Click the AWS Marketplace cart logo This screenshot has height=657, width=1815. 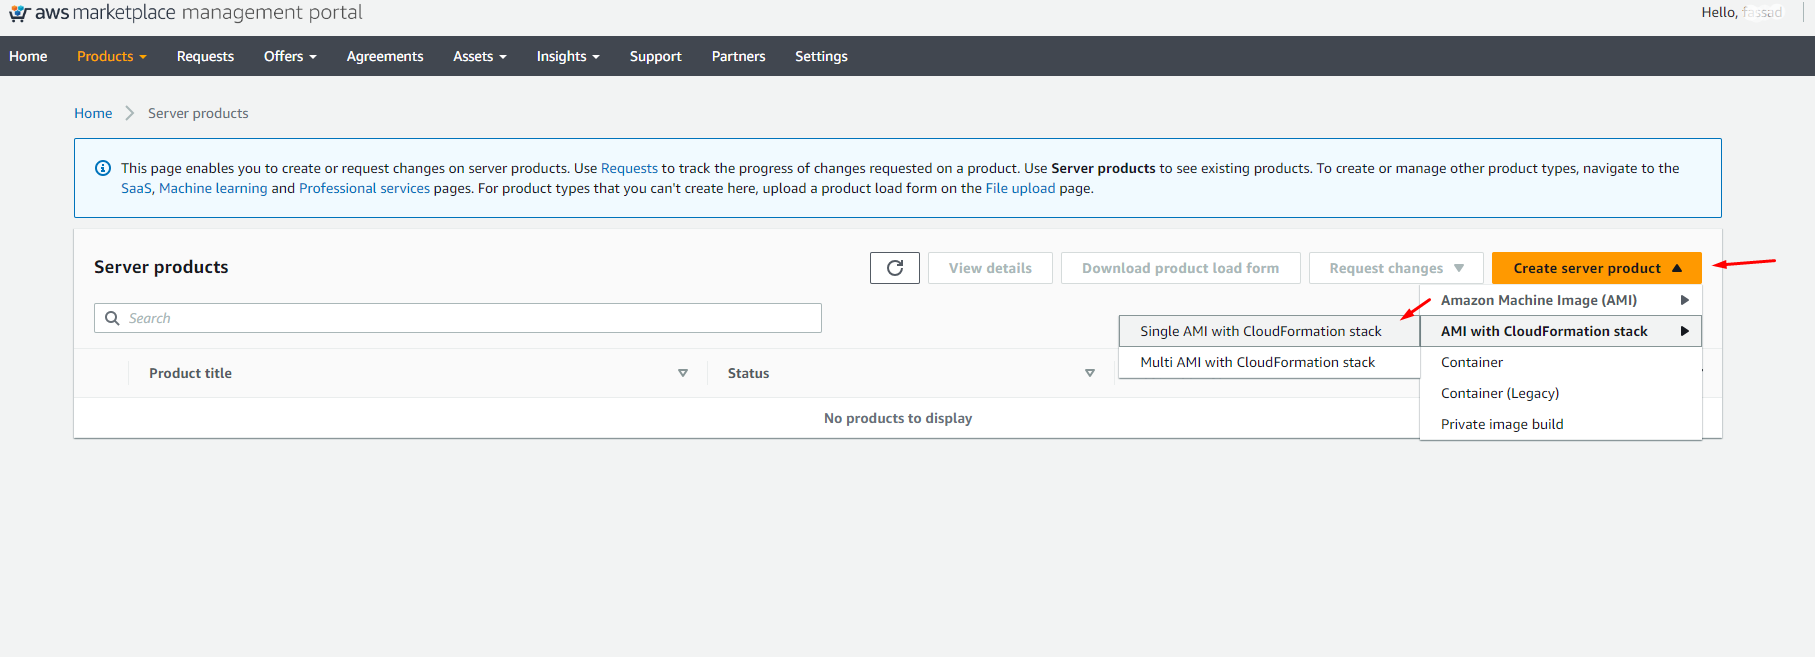[x=19, y=14]
